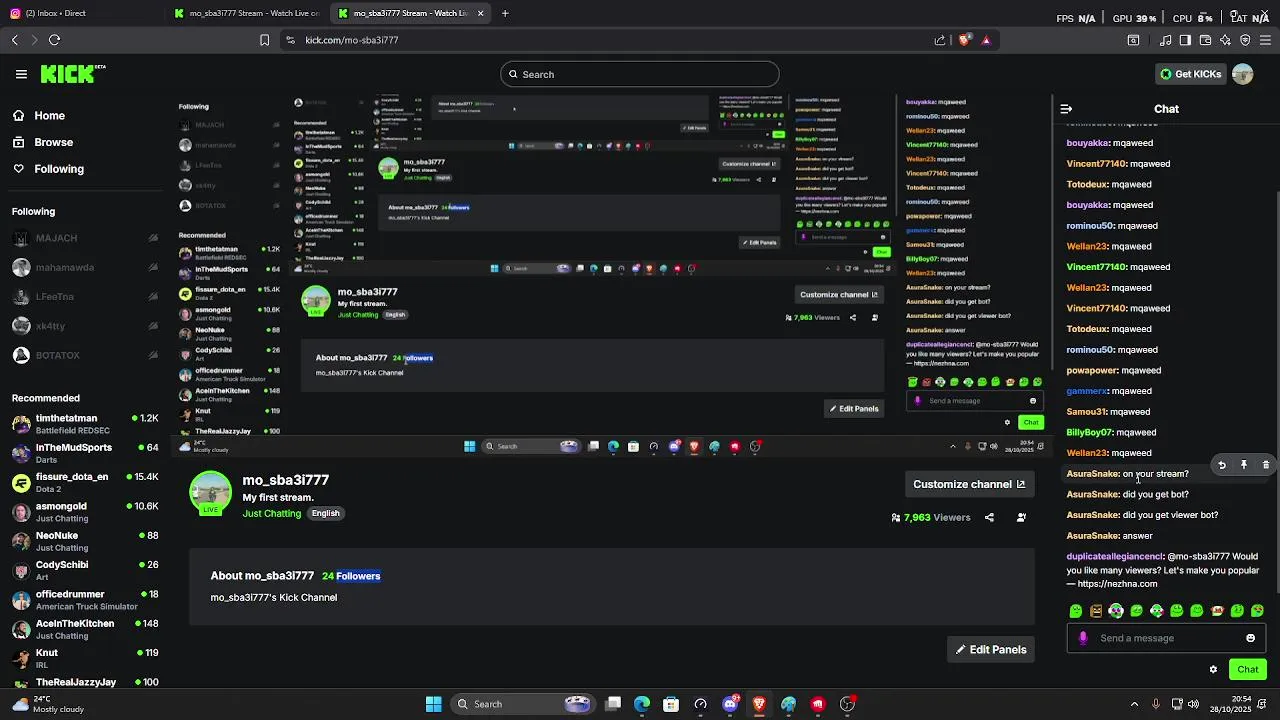Open Windows Start menu

coord(433,704)
